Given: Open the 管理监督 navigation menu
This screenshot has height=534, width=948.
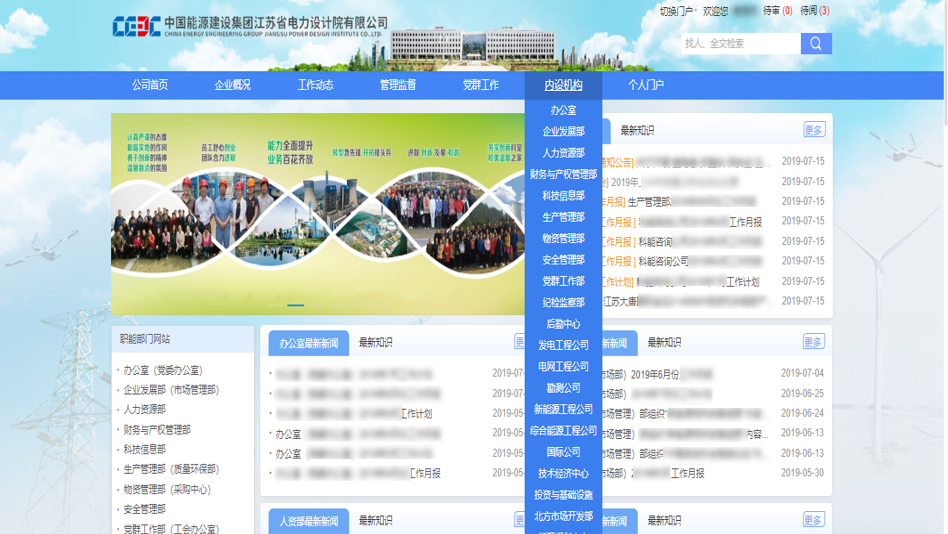Looking at the screenshot, I should point(398,85).
